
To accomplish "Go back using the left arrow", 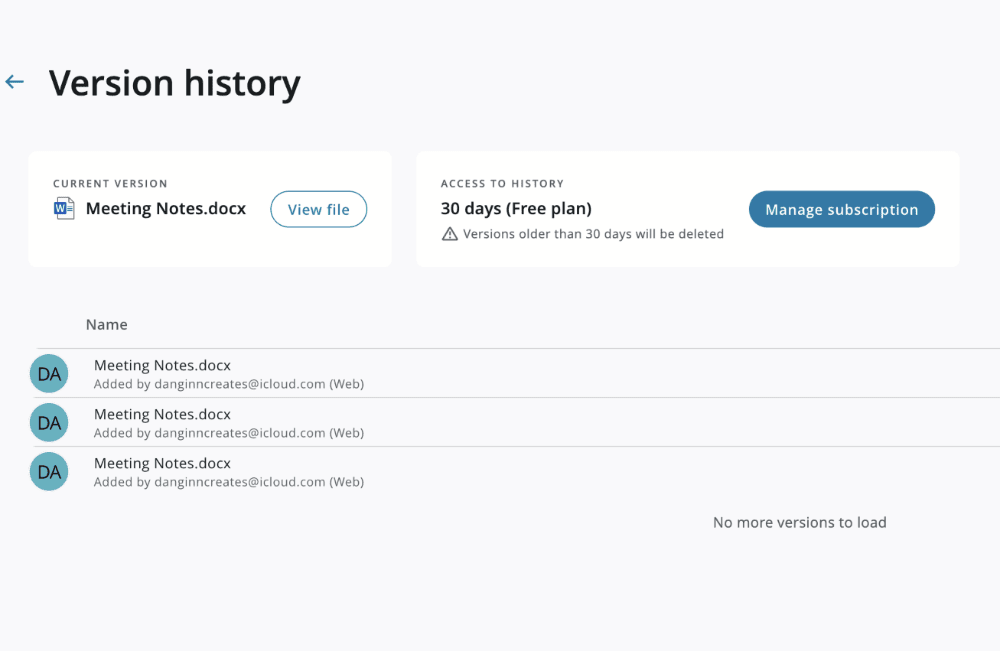I will coord(14,82).
